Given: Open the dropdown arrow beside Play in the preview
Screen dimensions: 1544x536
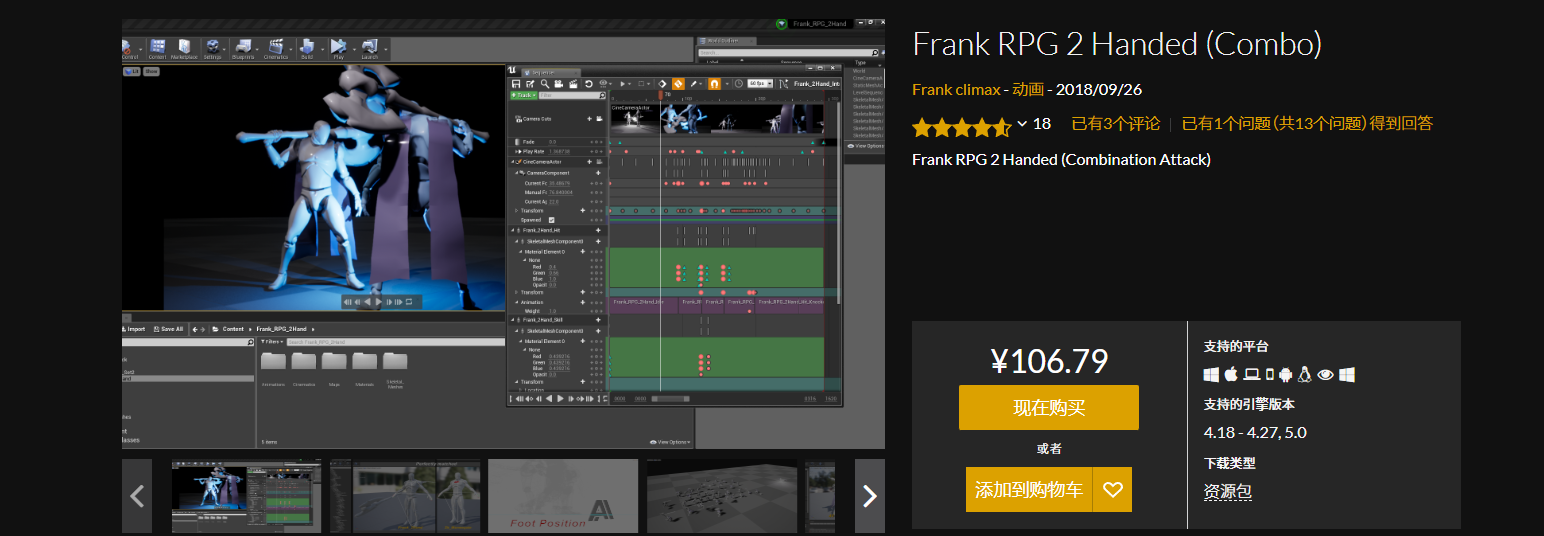Looking at the screenshot, I should click(x=354, y=49).
